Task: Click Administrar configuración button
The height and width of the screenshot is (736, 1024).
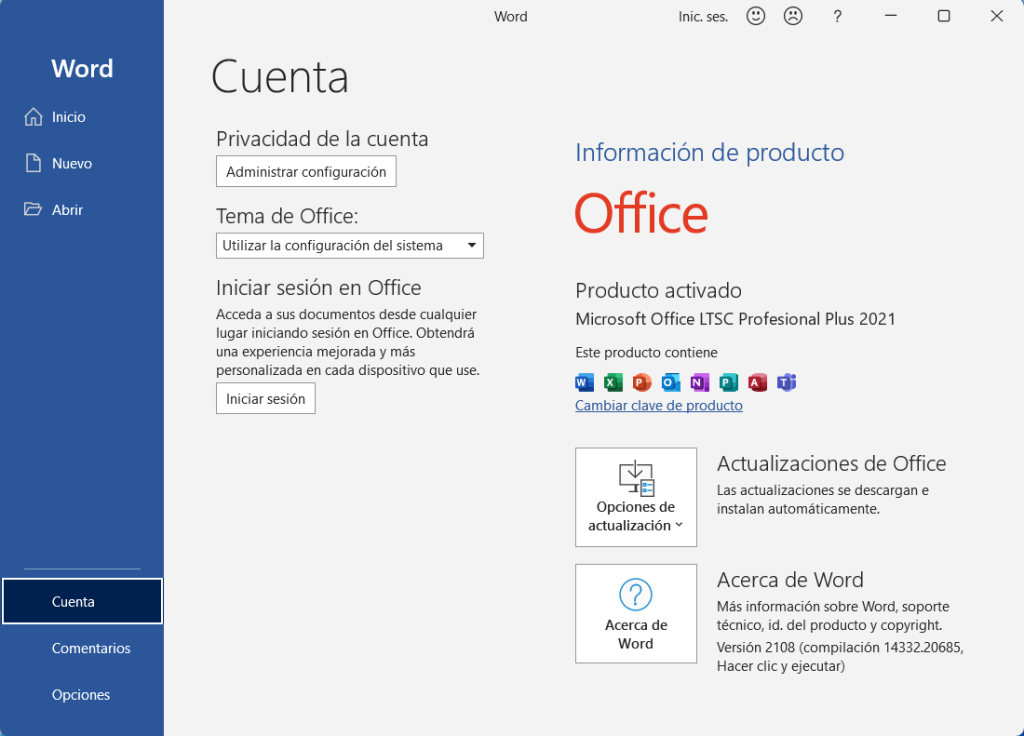Action: pos(306,171)
